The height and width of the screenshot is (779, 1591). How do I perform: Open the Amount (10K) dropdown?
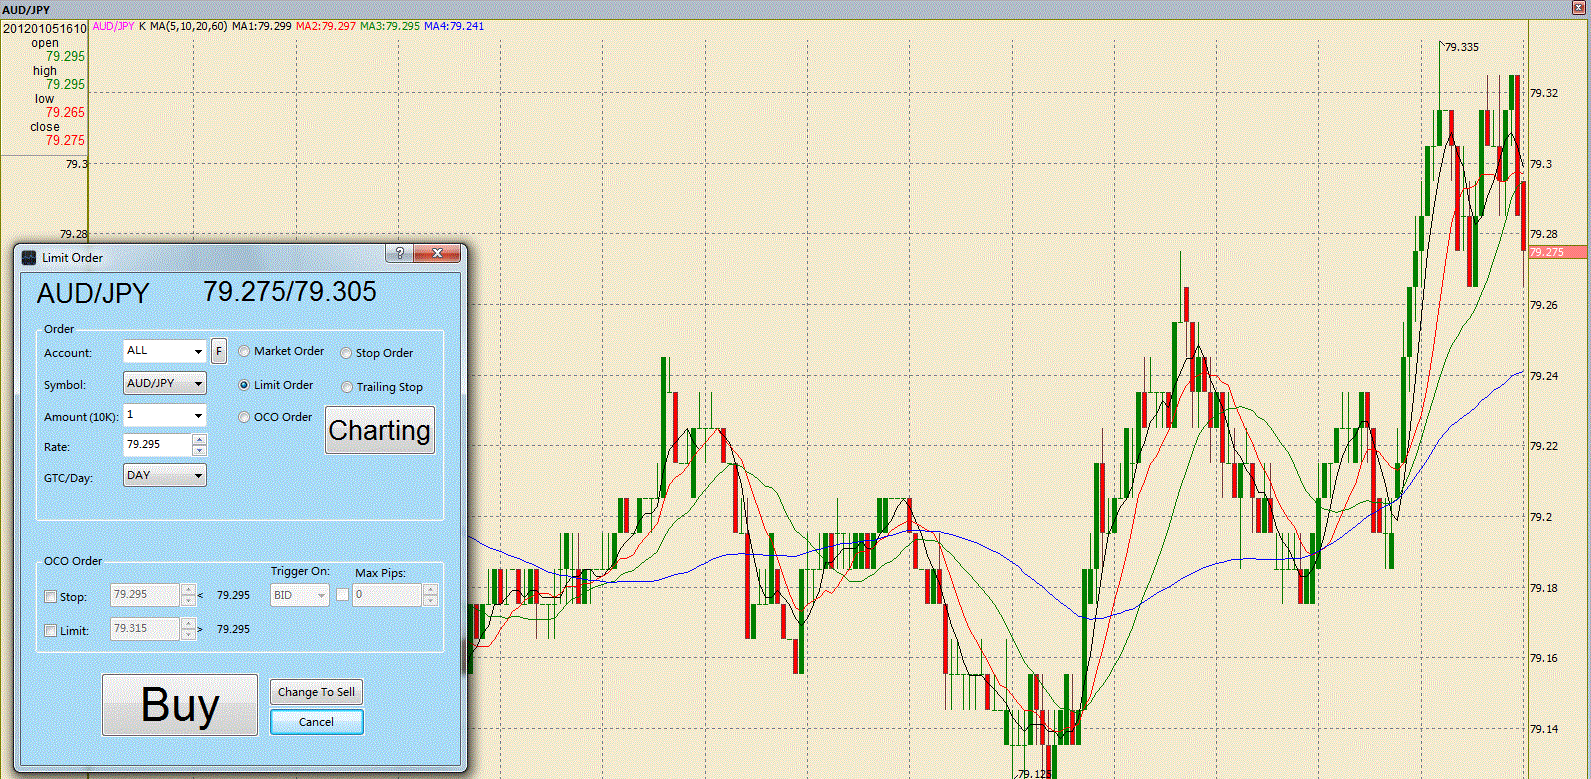[x=198, y=416]
